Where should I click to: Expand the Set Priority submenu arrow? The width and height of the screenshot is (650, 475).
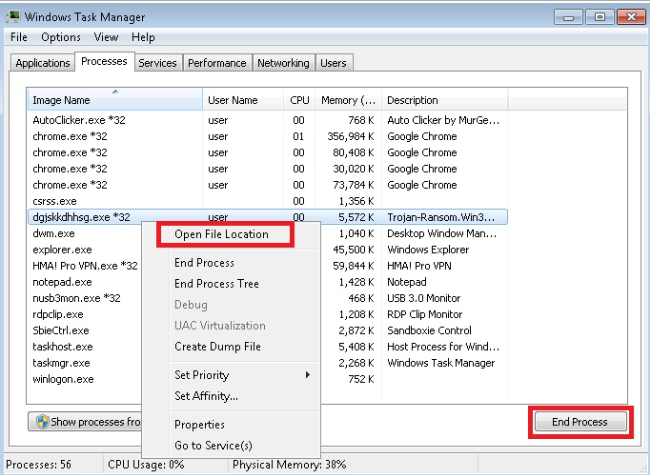point(308,375)
